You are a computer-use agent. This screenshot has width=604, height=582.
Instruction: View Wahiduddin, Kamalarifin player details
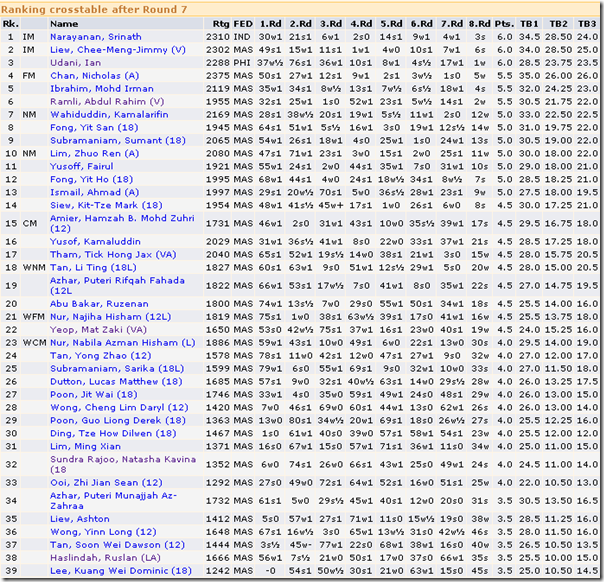(x=109, y=115)
